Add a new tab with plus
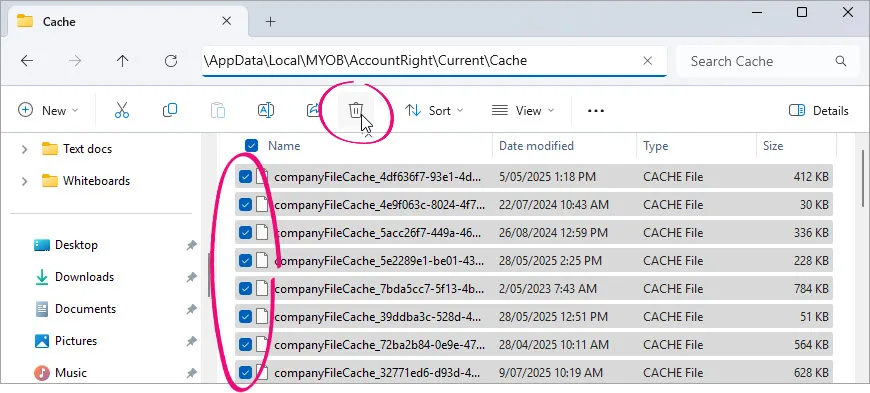 coord(270,22)
